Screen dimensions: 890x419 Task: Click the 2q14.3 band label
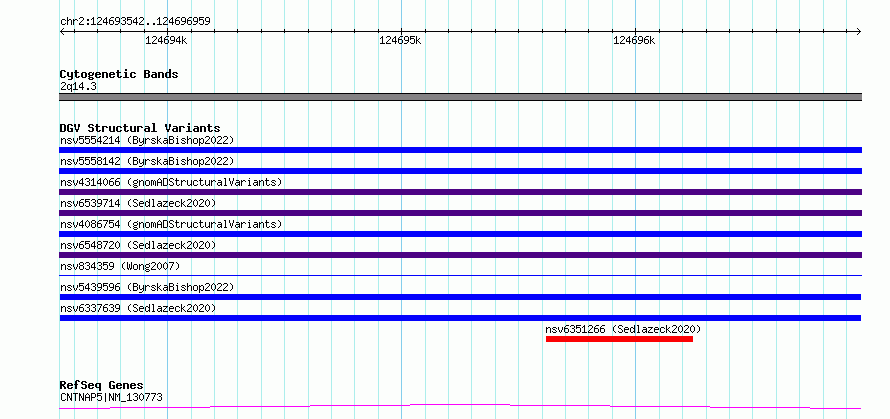77,86
